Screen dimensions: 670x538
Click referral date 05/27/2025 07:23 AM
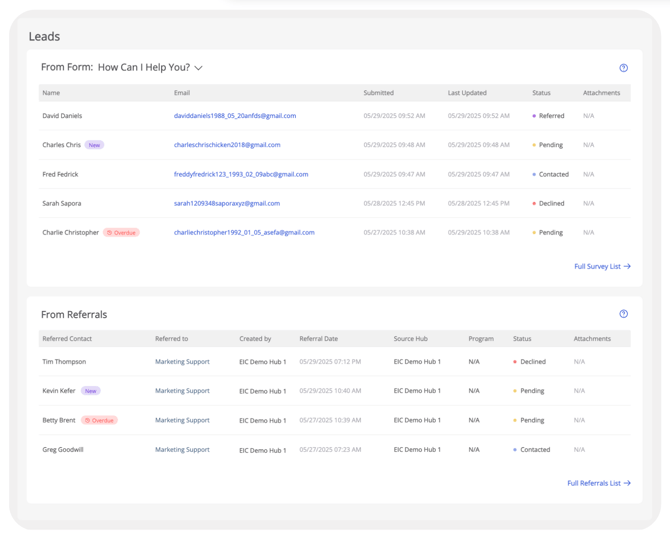(x=330, y=450)
